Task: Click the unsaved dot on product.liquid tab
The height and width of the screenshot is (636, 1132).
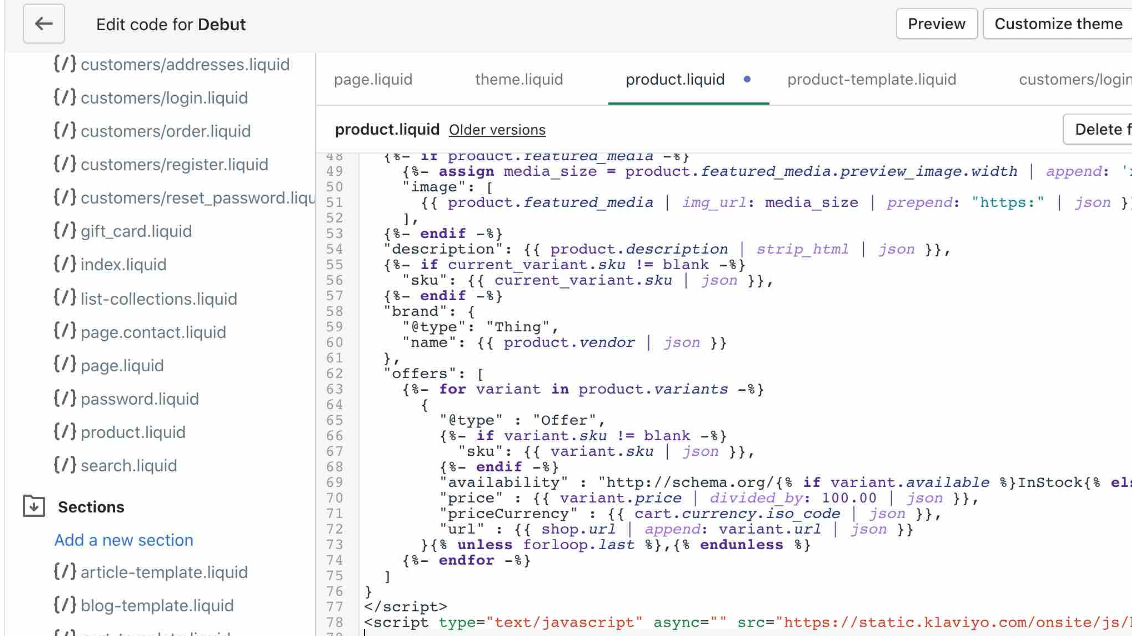Action: pos(747,80)
